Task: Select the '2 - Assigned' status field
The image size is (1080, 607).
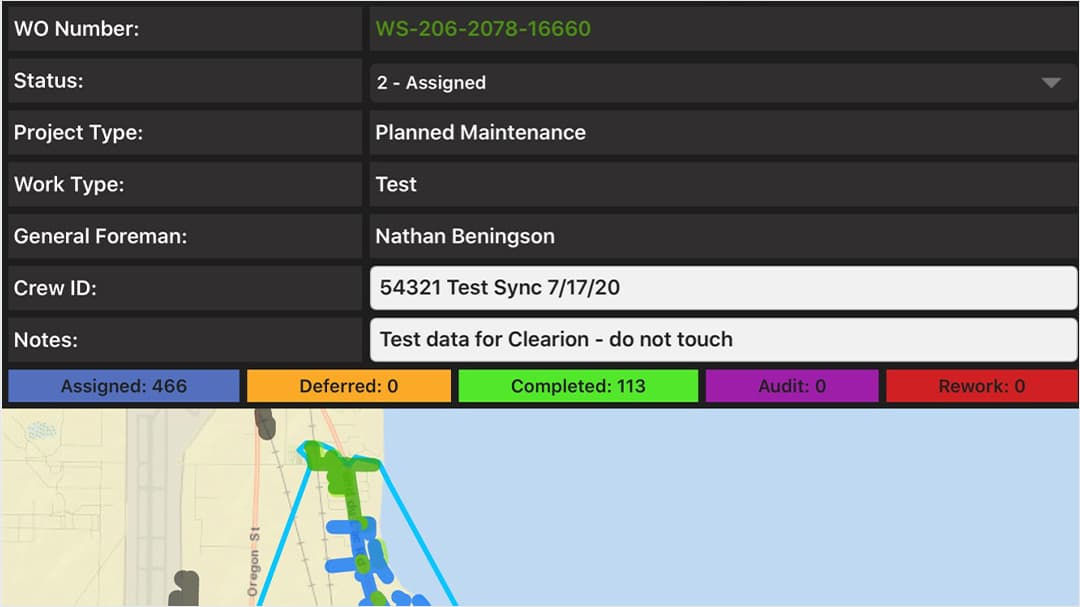Action: [723, 83]
